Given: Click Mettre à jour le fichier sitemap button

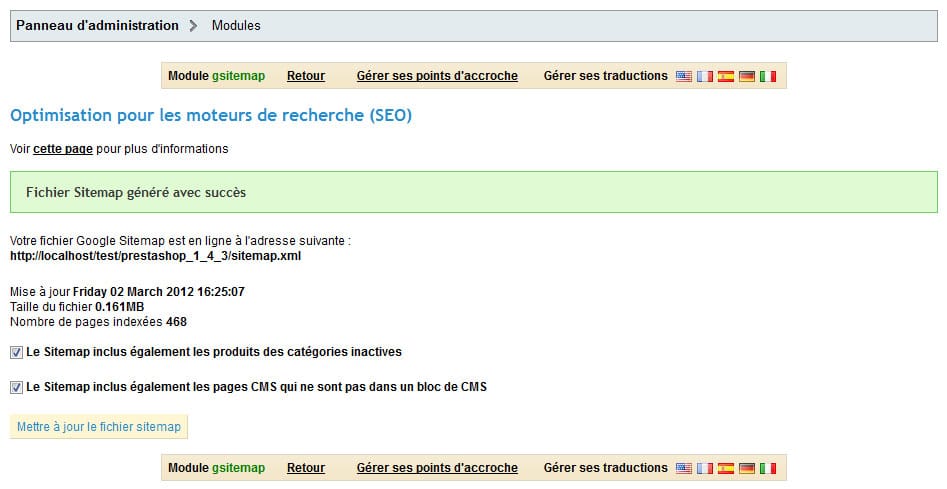Looking at the screenshot, I should pos(99,427).
